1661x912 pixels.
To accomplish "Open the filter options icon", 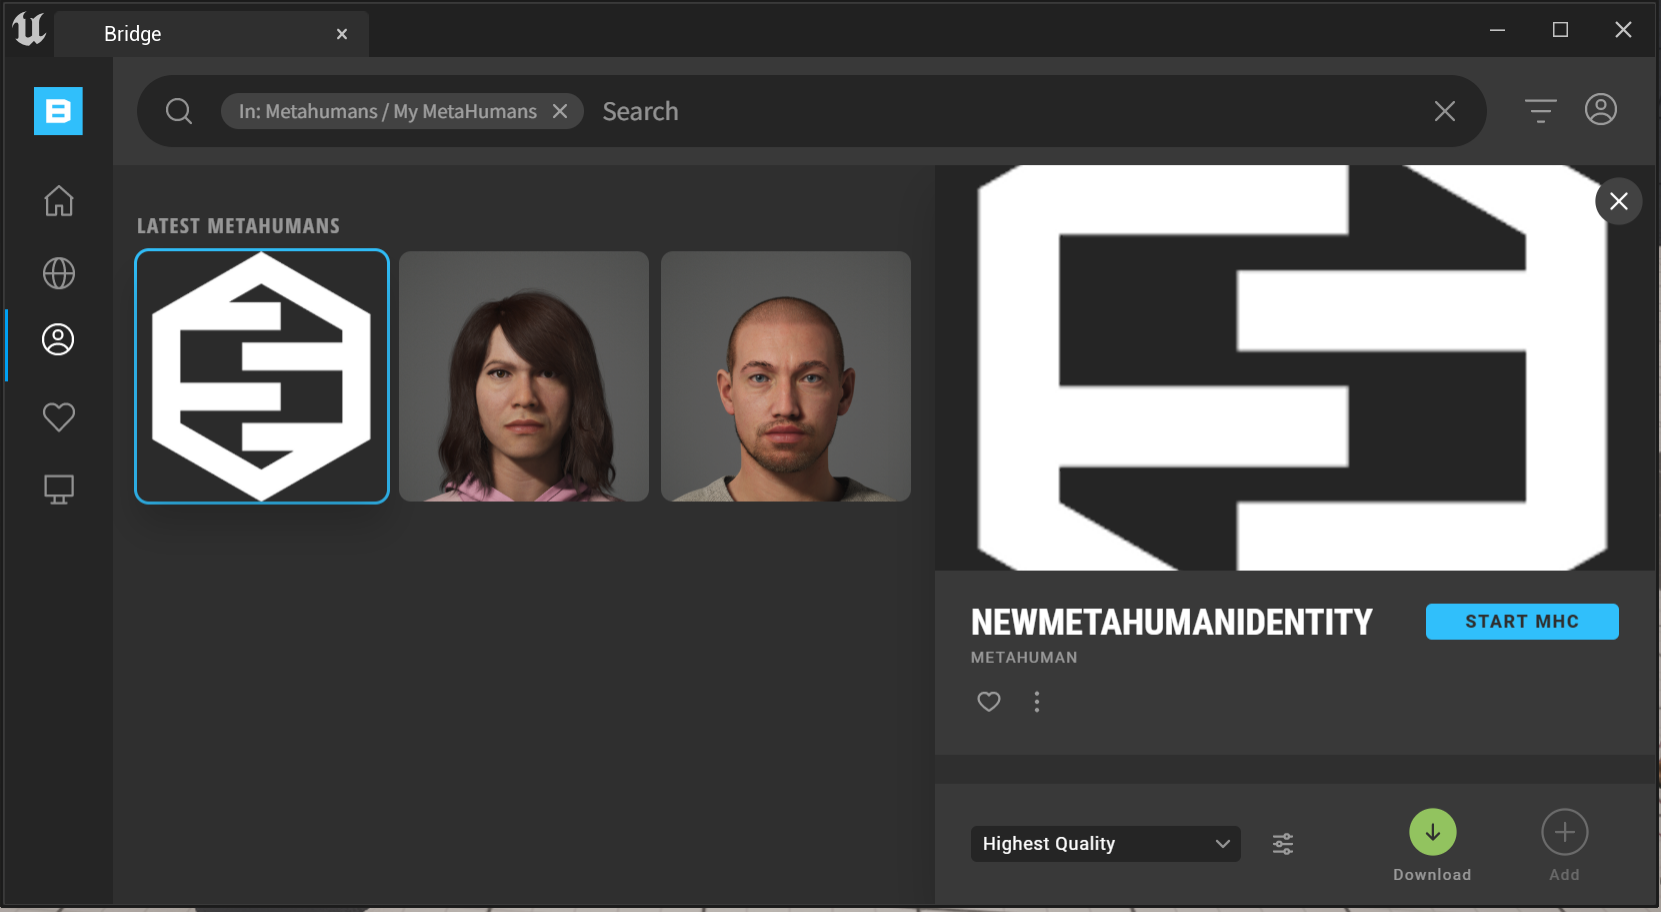I will click(x=1541, y=110).
